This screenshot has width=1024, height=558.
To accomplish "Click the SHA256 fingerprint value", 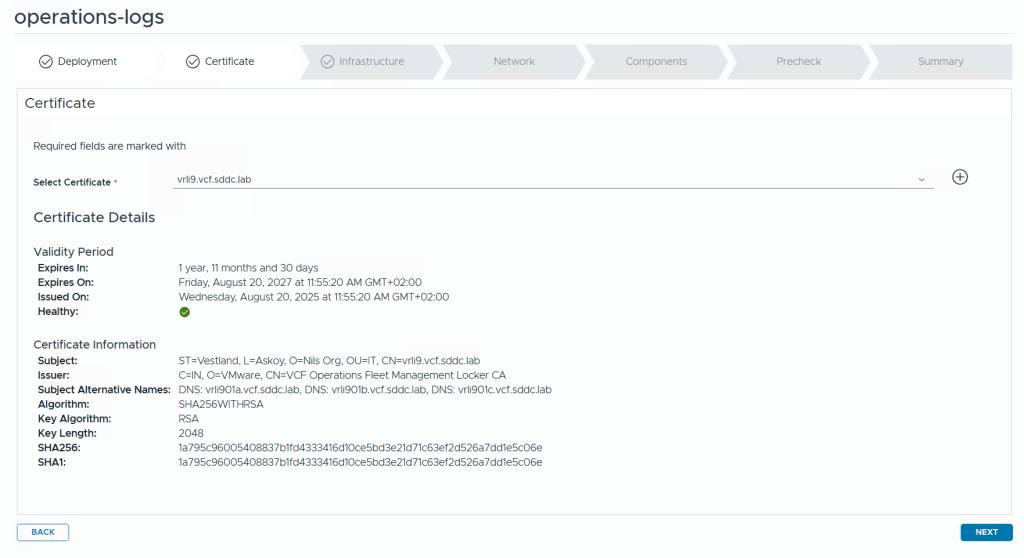I will tap(360, 448).
